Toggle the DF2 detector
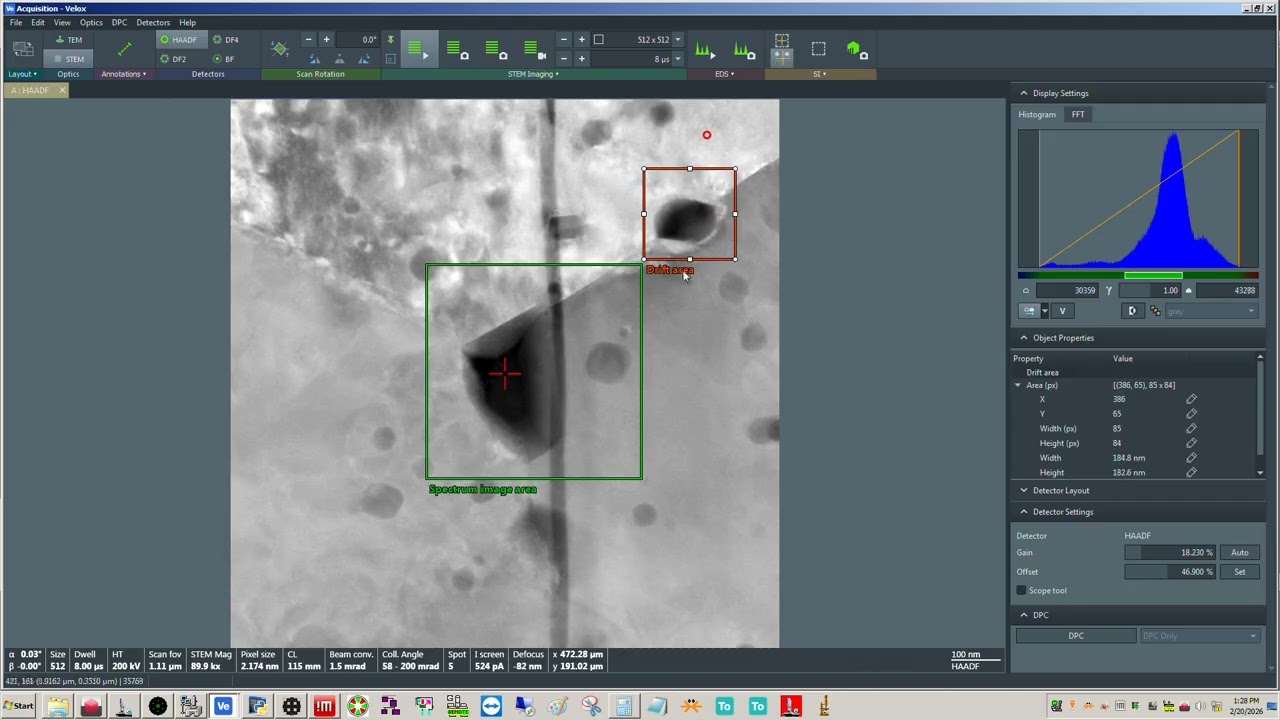The width and height of the screenshot is (1280, 720). coord(174,59)
